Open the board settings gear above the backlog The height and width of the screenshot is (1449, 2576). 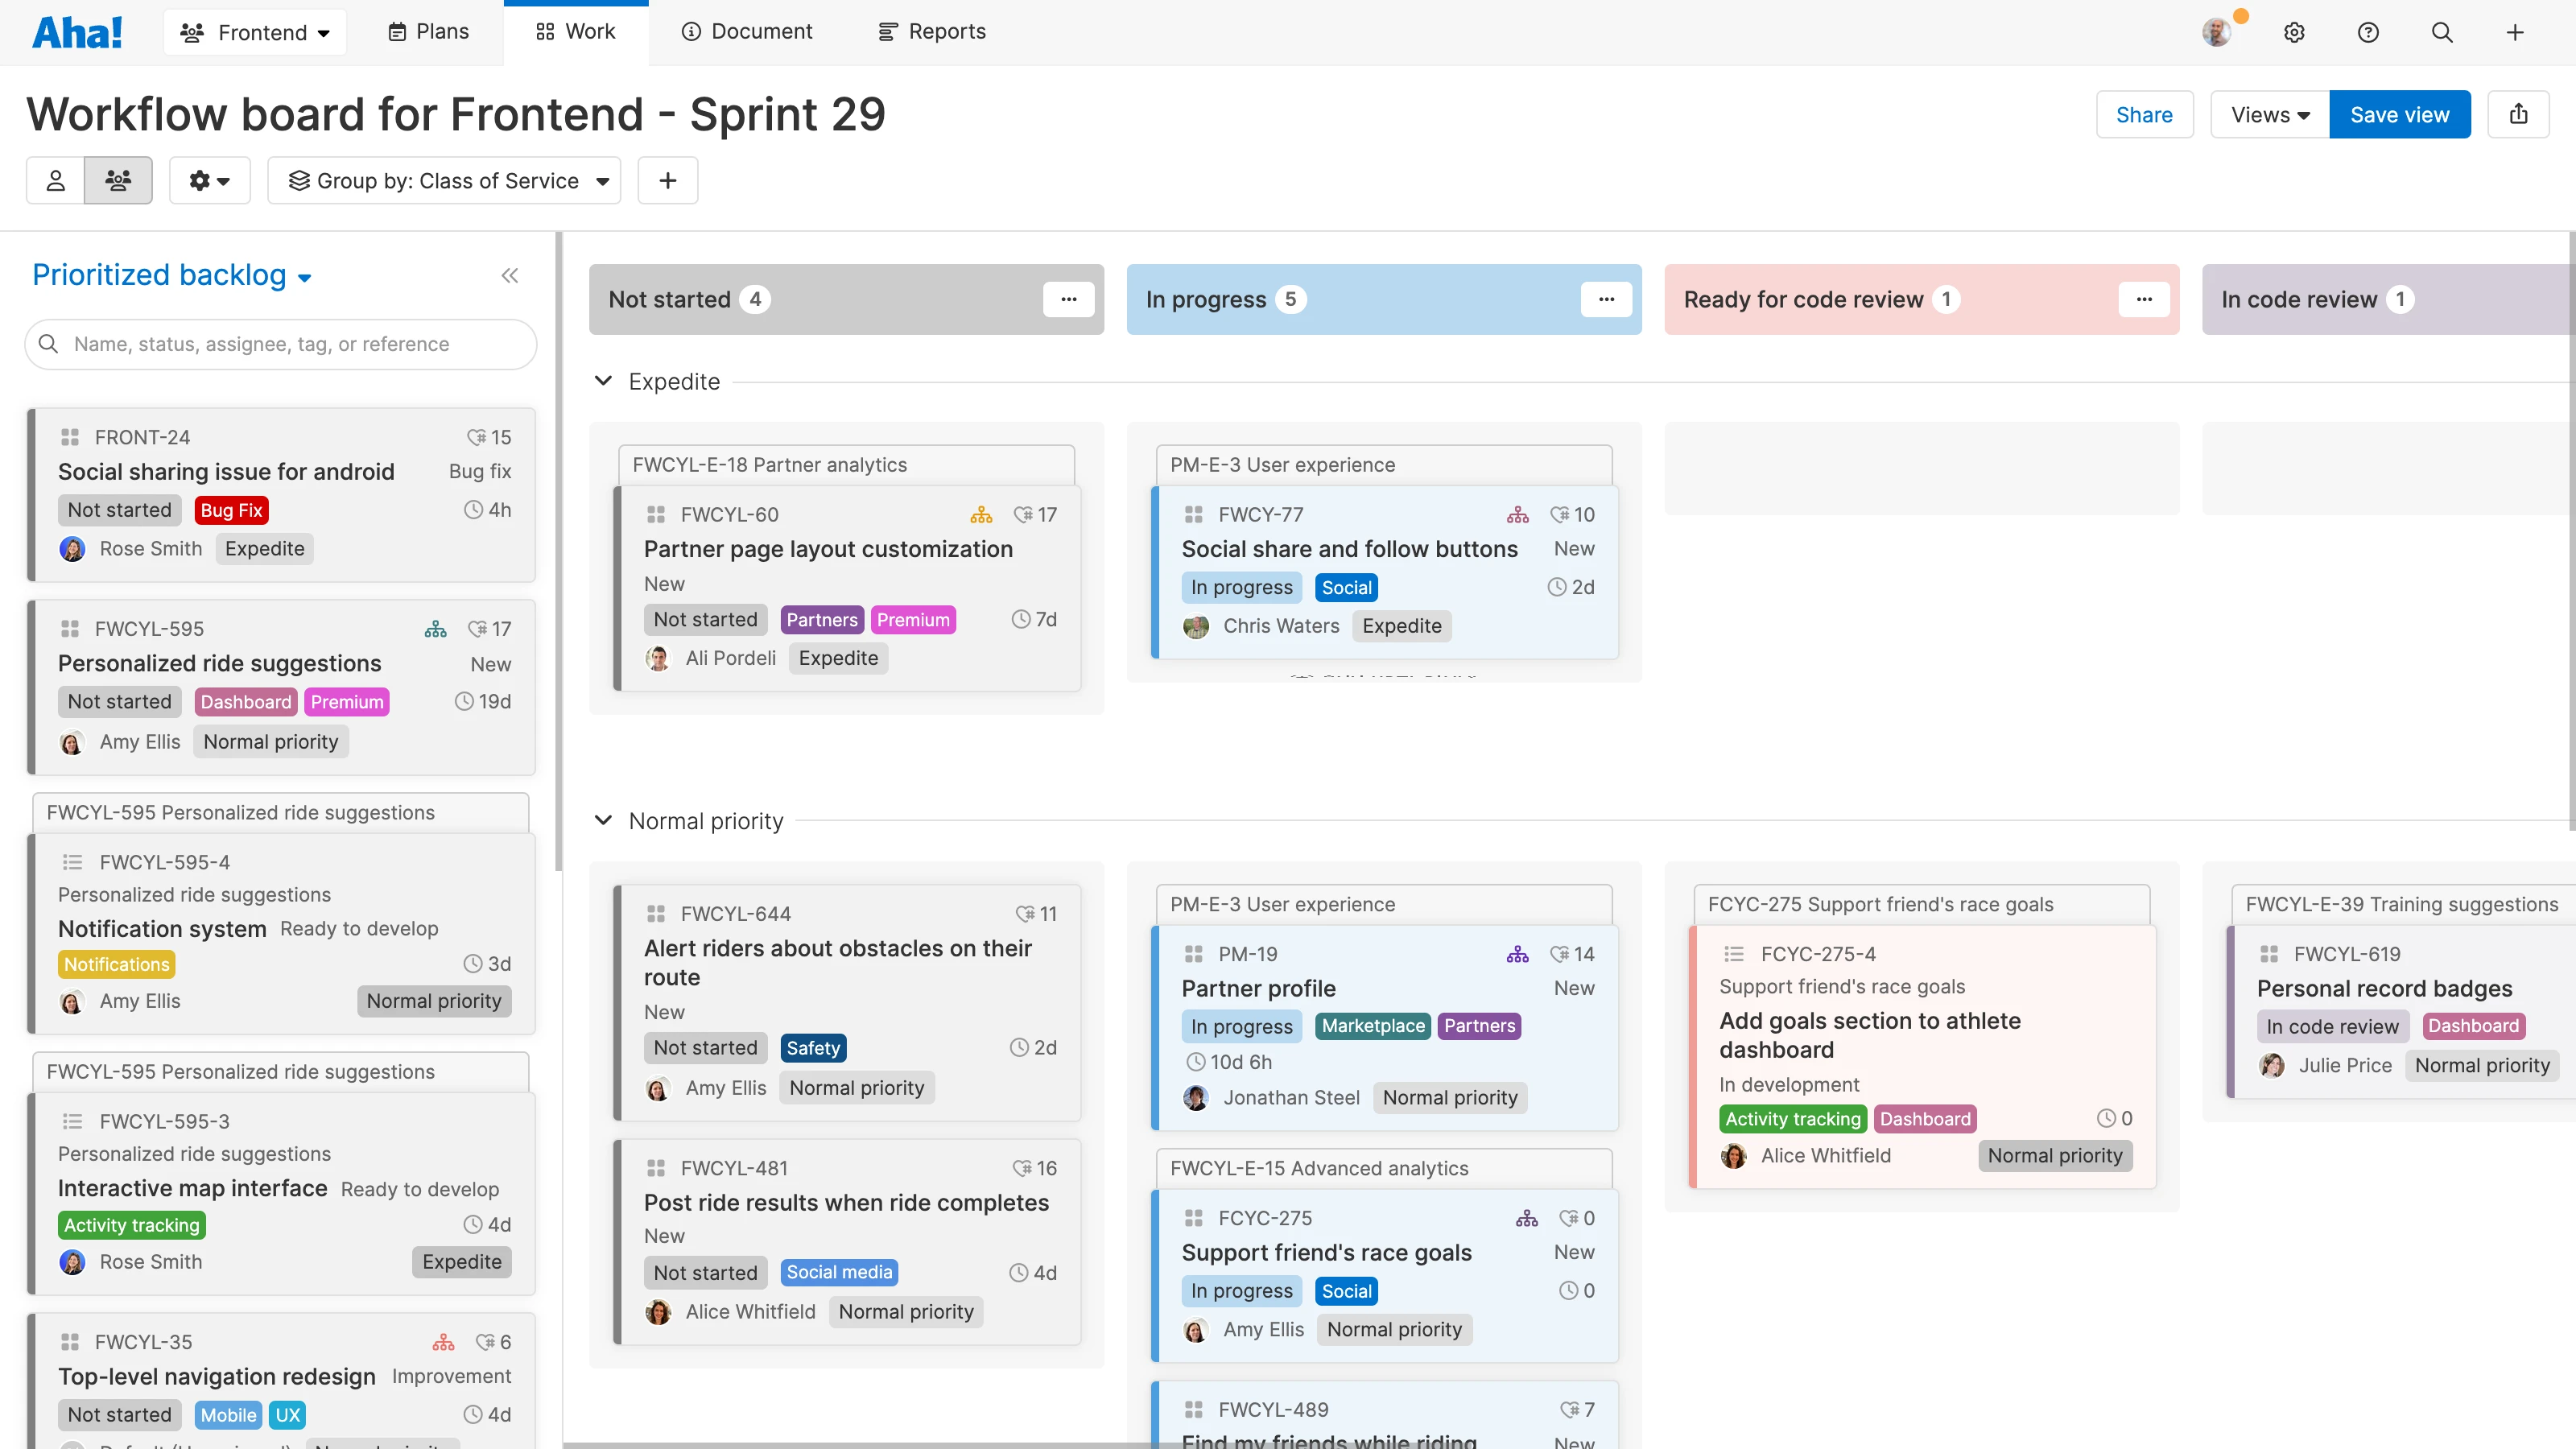coord(209,180)
